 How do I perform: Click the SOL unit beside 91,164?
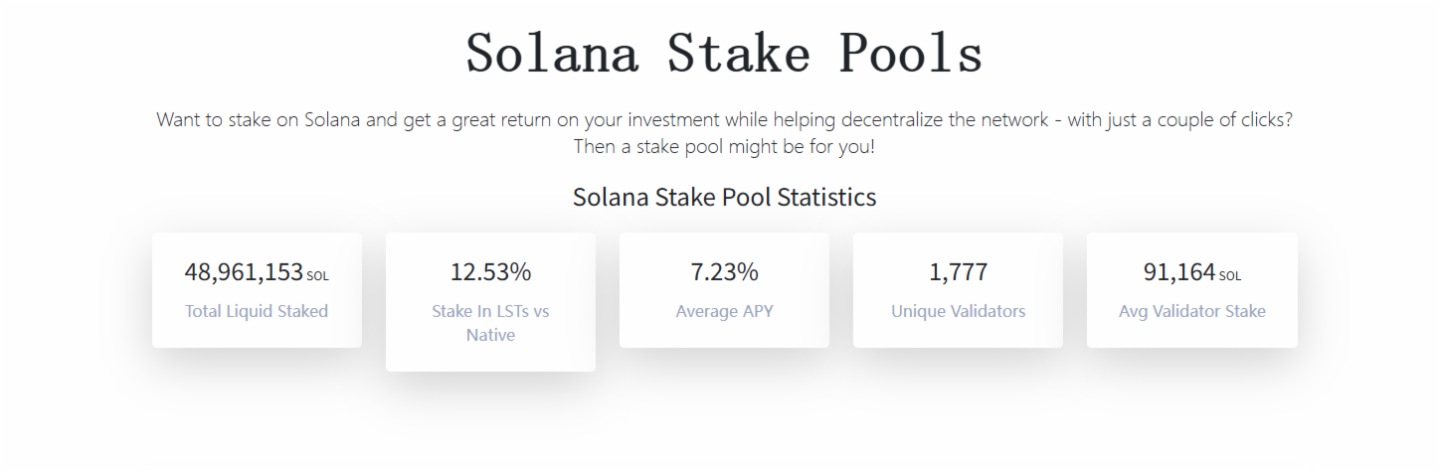[1230, 276]
